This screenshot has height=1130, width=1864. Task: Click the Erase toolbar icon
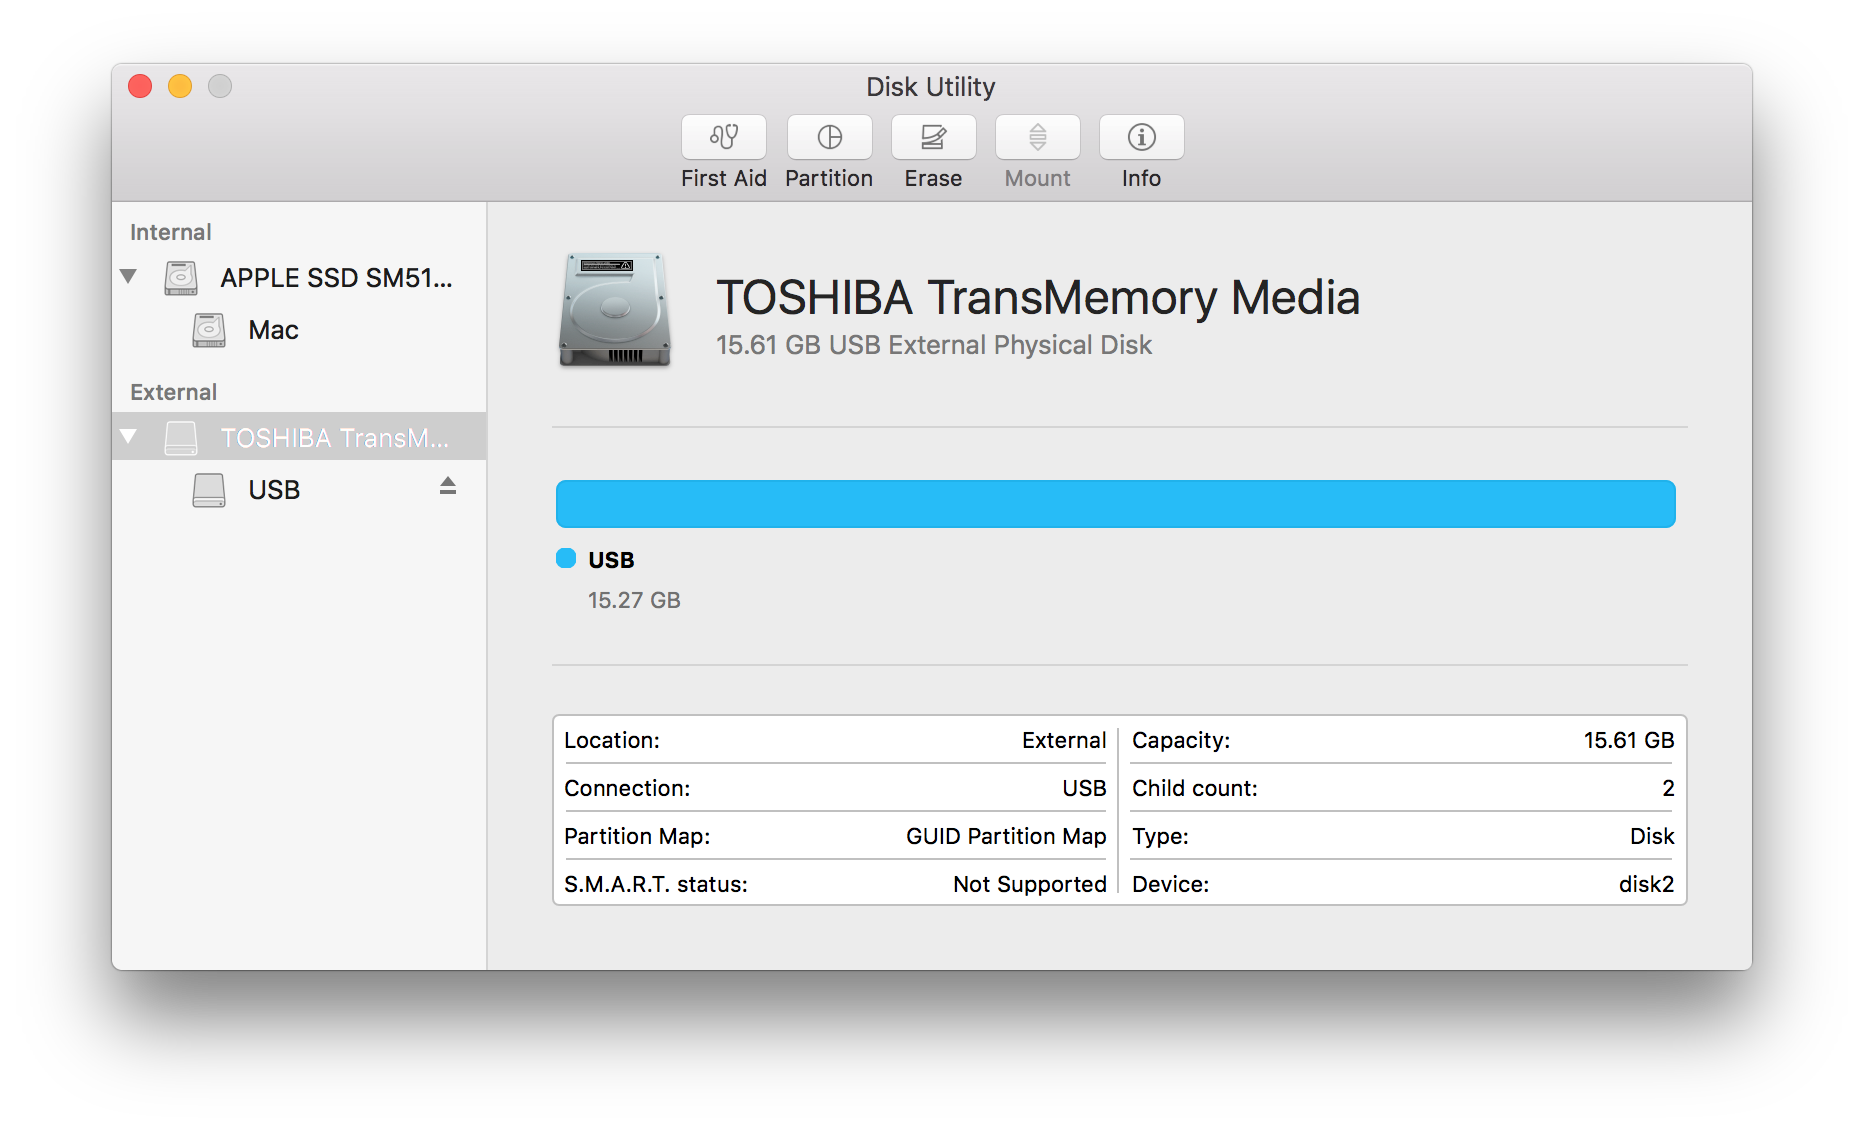coord(933,138)
